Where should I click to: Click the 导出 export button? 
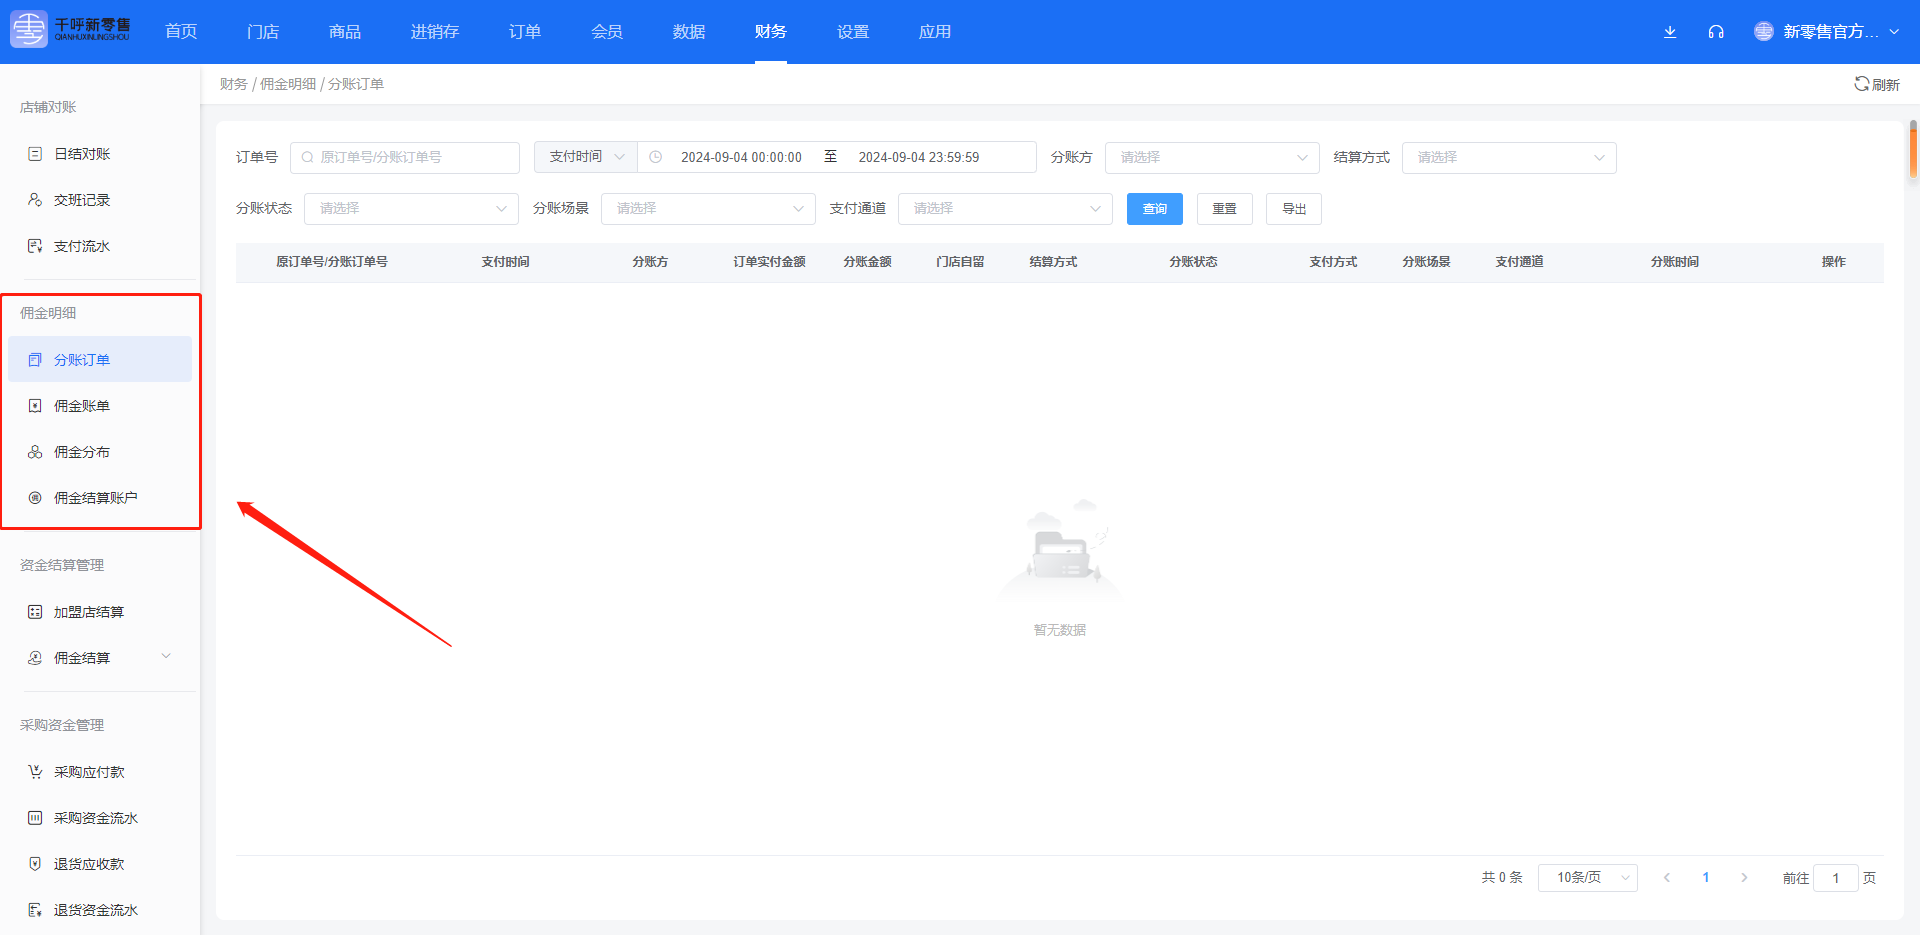[x=1293, y=209]
